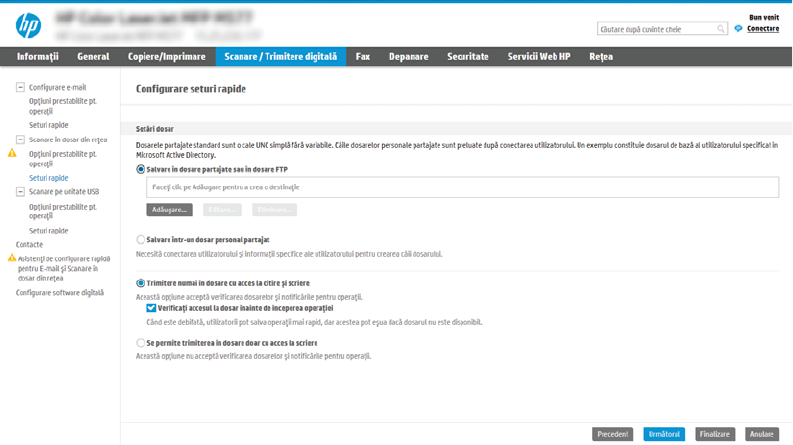
Task: Open Asistenți de configurare rapidă sidebar item
Action: (x=64, y=269)
